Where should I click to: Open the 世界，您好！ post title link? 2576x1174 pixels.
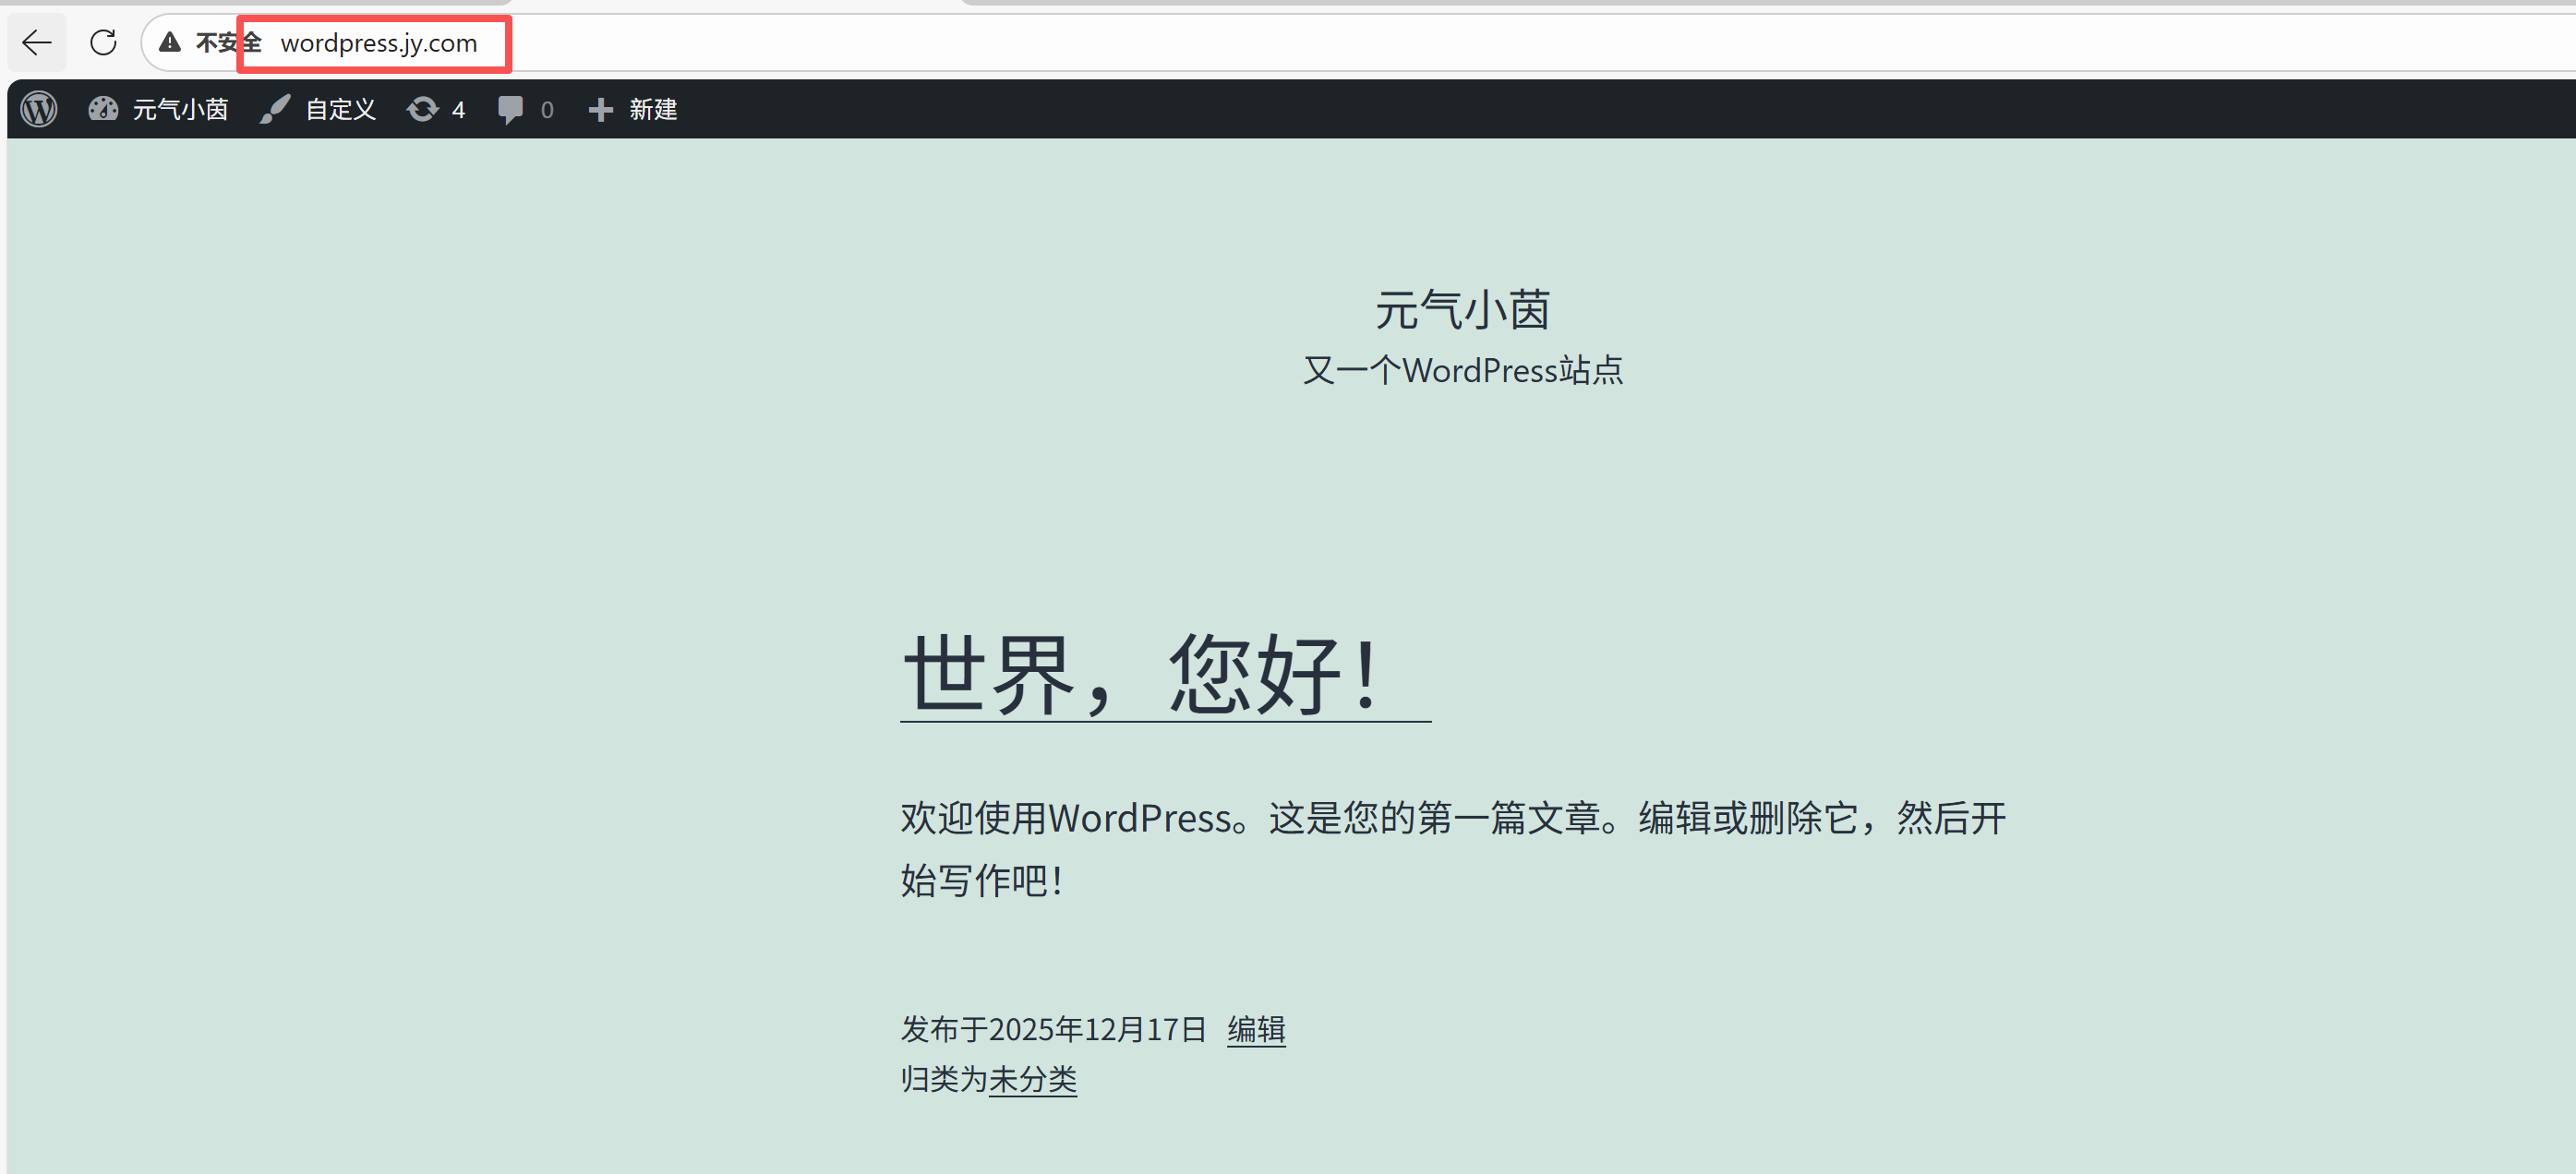tap(1143, 674)
